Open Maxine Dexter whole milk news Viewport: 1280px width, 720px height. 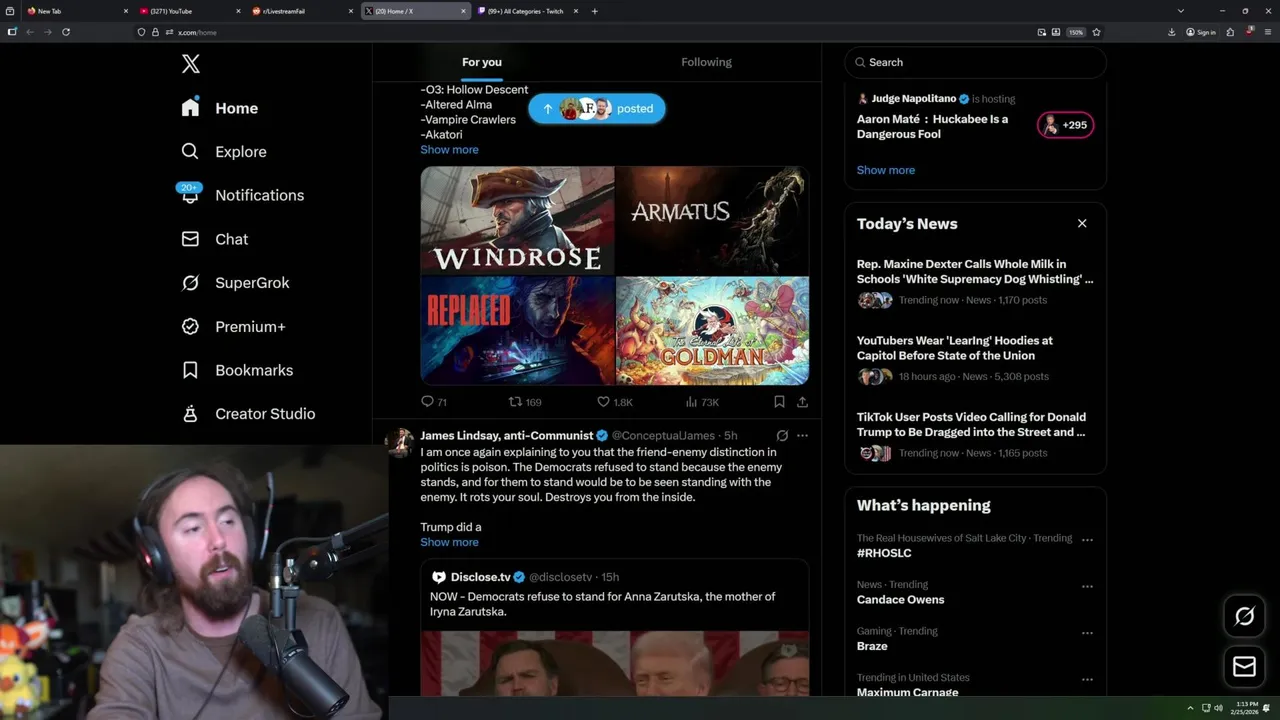point(975,282)
